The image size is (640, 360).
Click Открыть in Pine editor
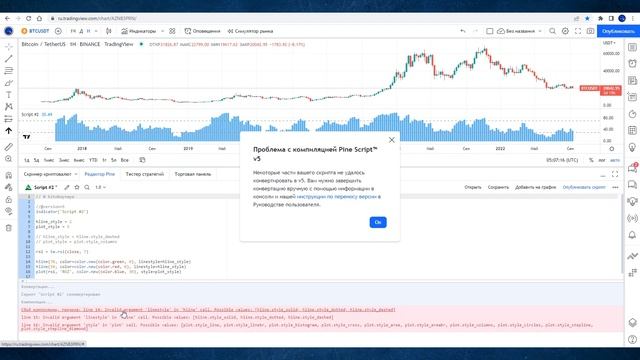pyautogui.click(x=473, y=187)
